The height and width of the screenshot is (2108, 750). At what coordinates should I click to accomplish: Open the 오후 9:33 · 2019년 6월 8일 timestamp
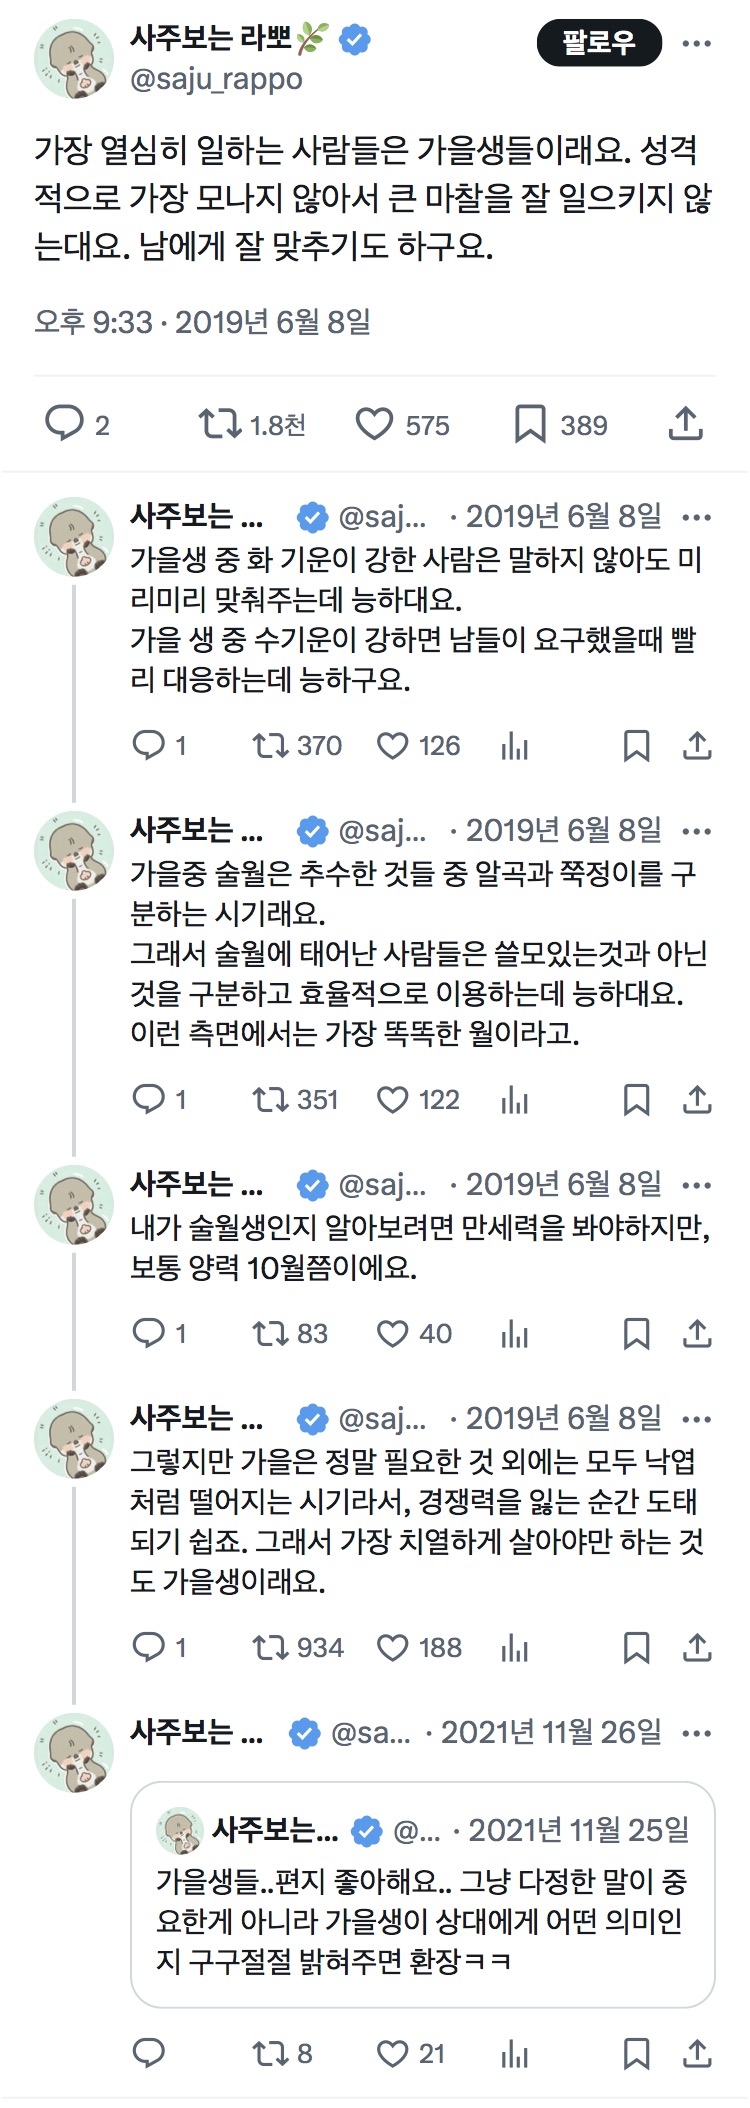click(203, 322)
